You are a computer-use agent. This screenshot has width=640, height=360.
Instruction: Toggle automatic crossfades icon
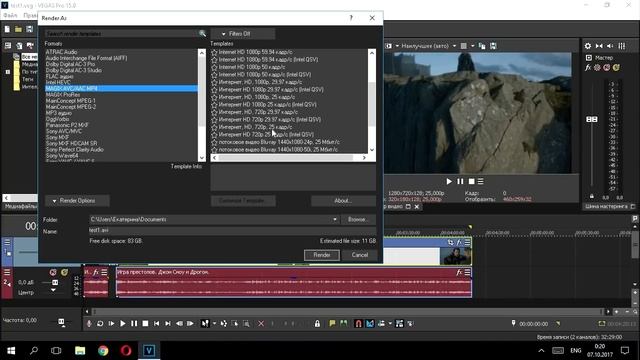tap(370, 324)
